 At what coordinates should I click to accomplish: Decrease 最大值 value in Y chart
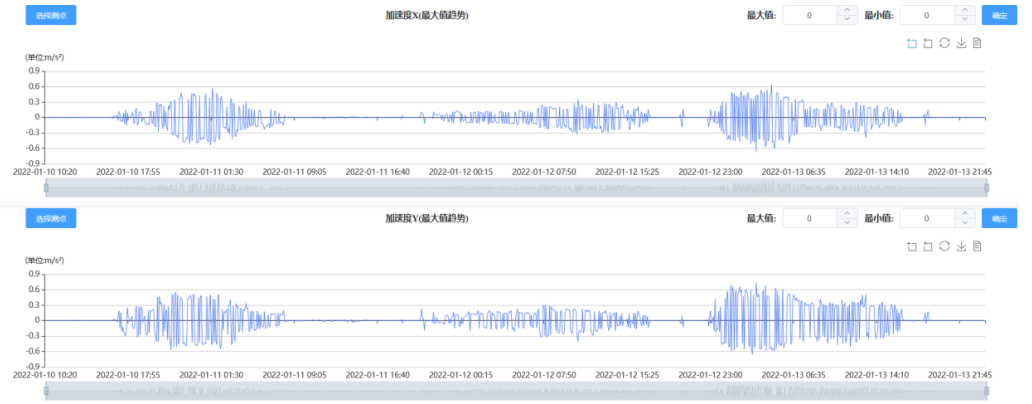pos(847,223)
